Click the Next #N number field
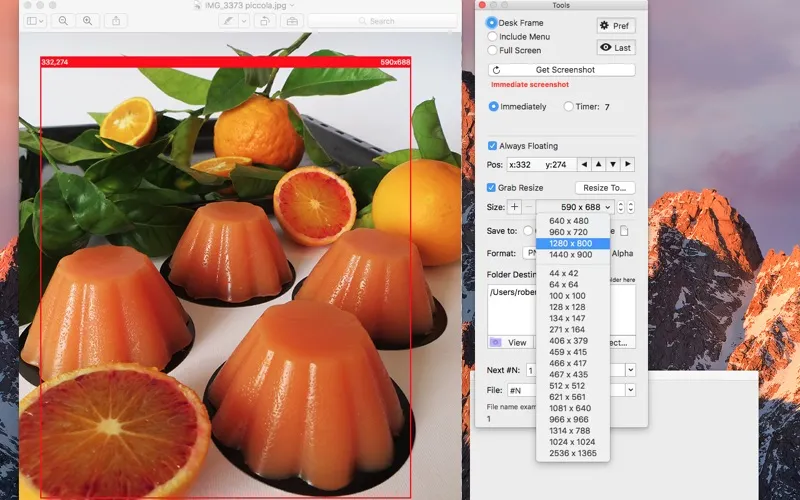 (x=531, y=370)
